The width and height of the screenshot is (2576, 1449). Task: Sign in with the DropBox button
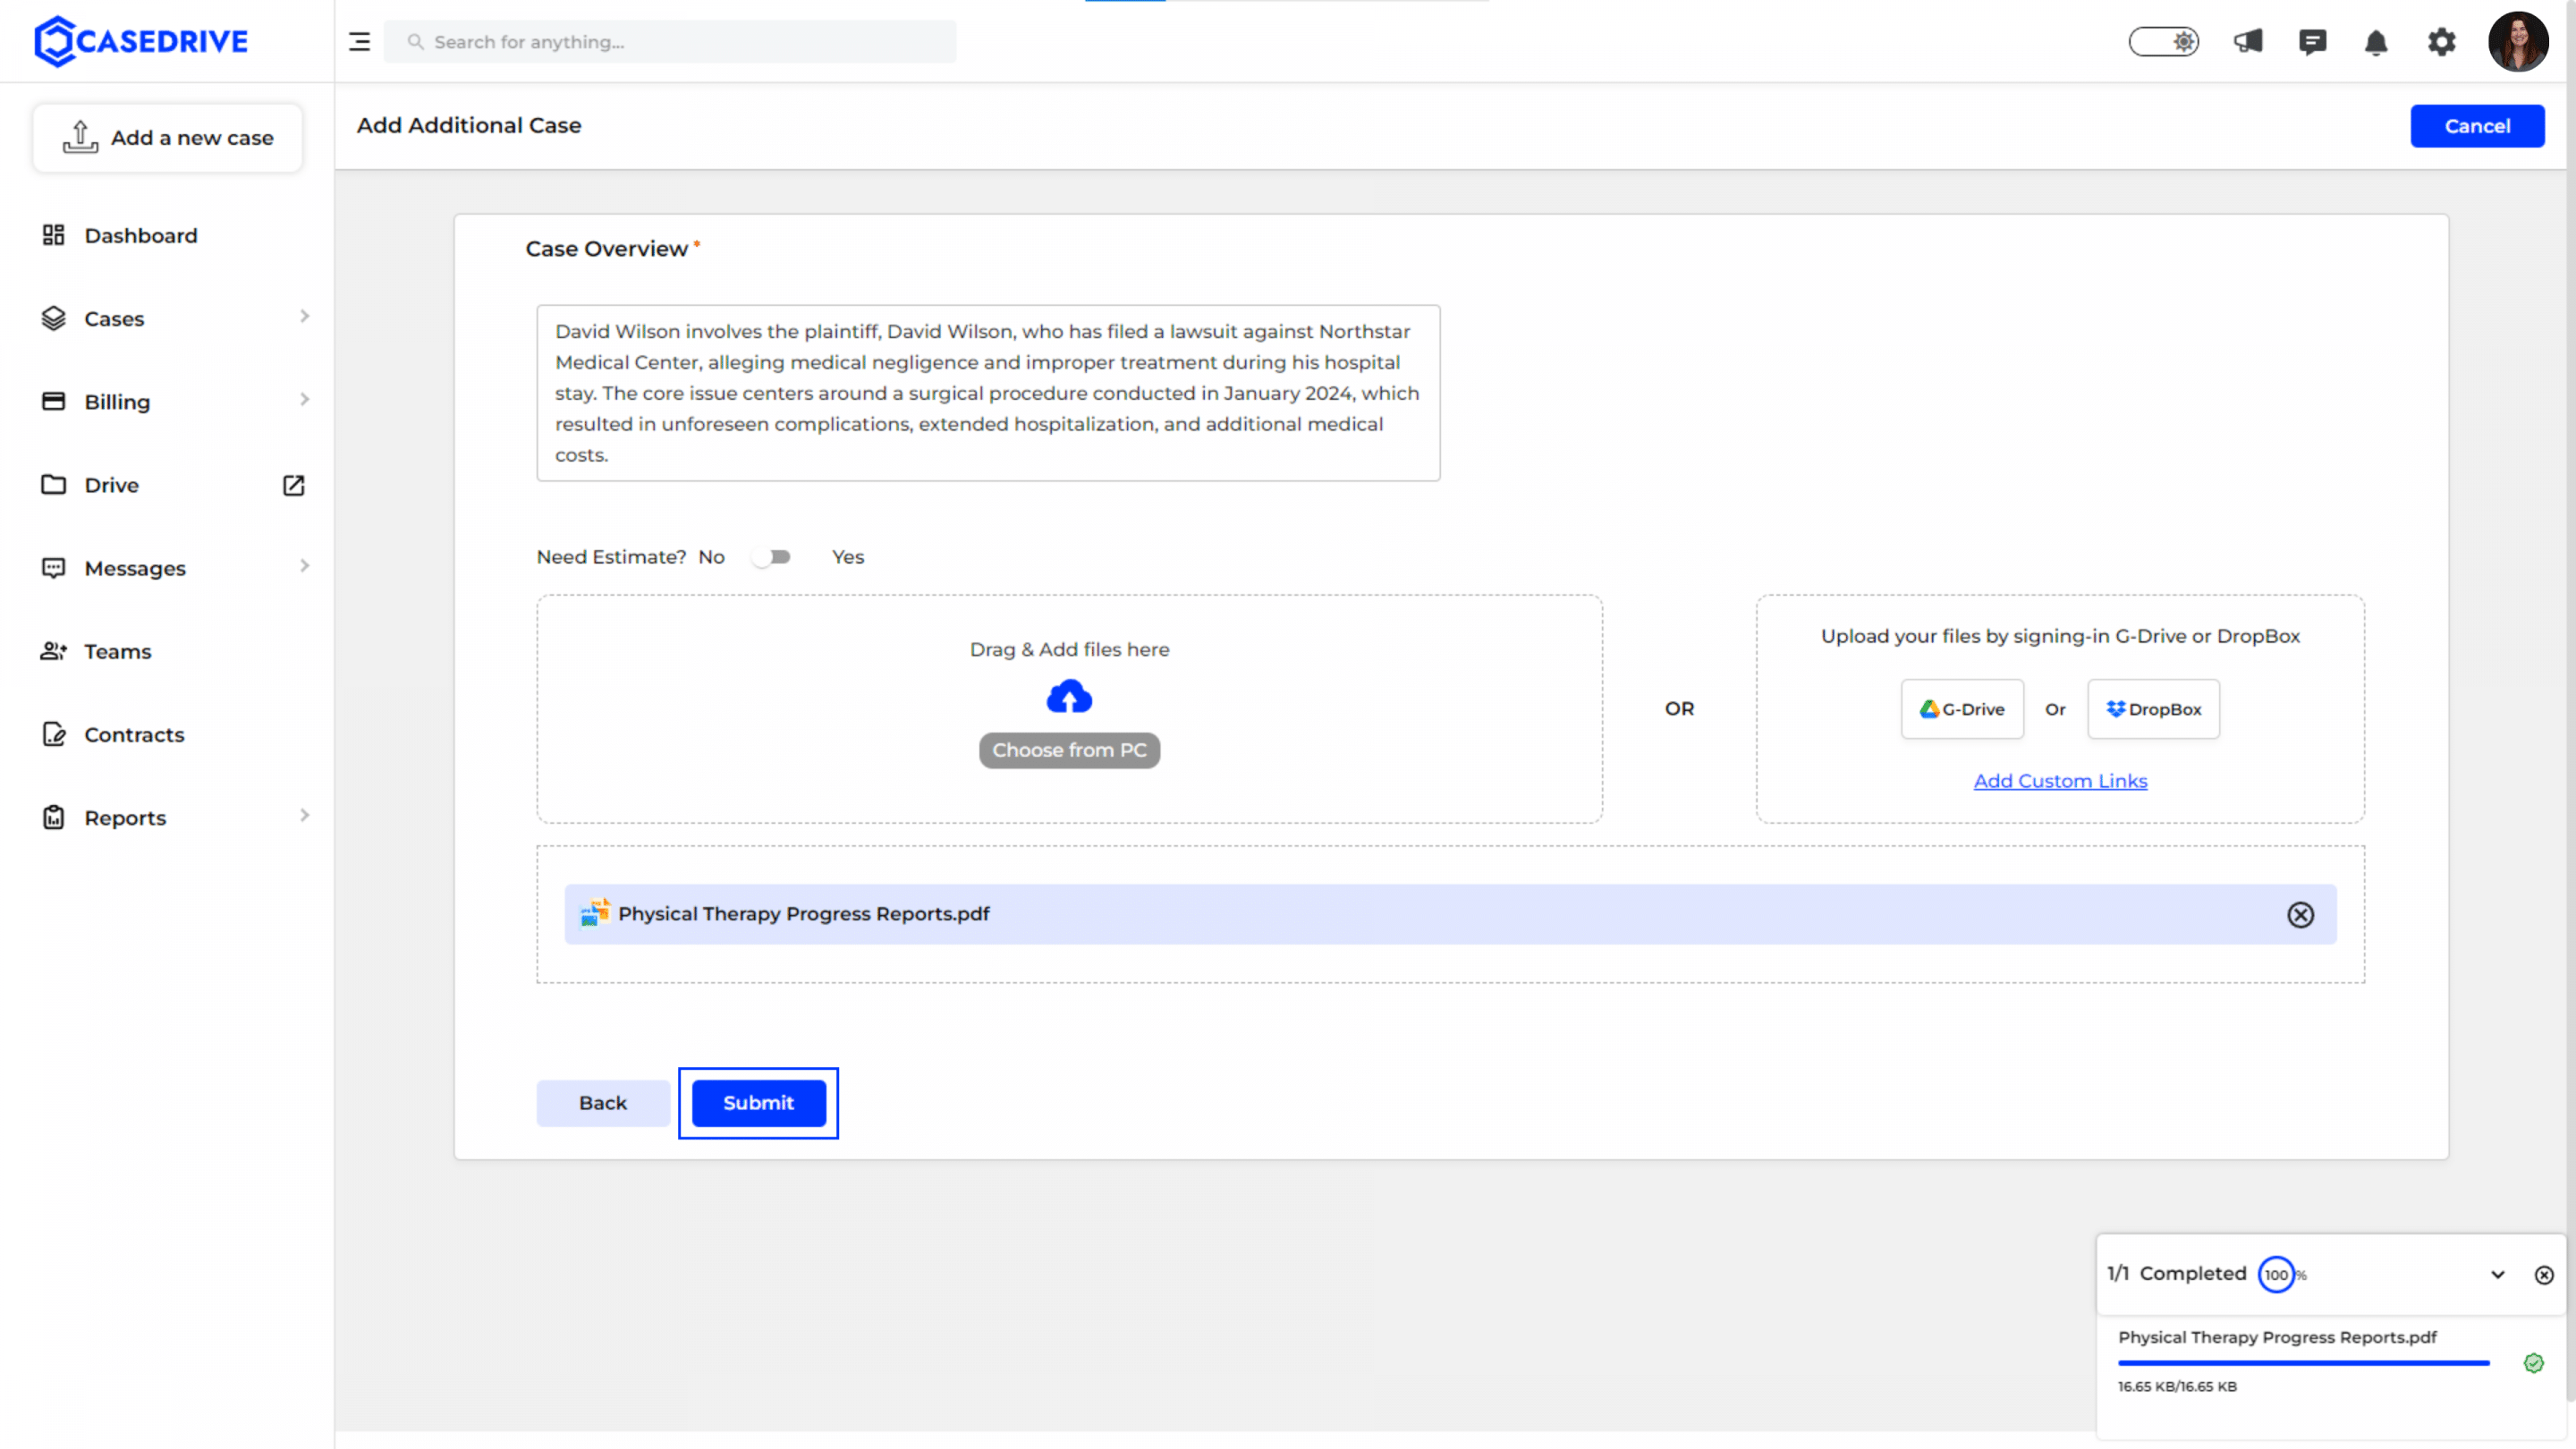click(2153, 709)
